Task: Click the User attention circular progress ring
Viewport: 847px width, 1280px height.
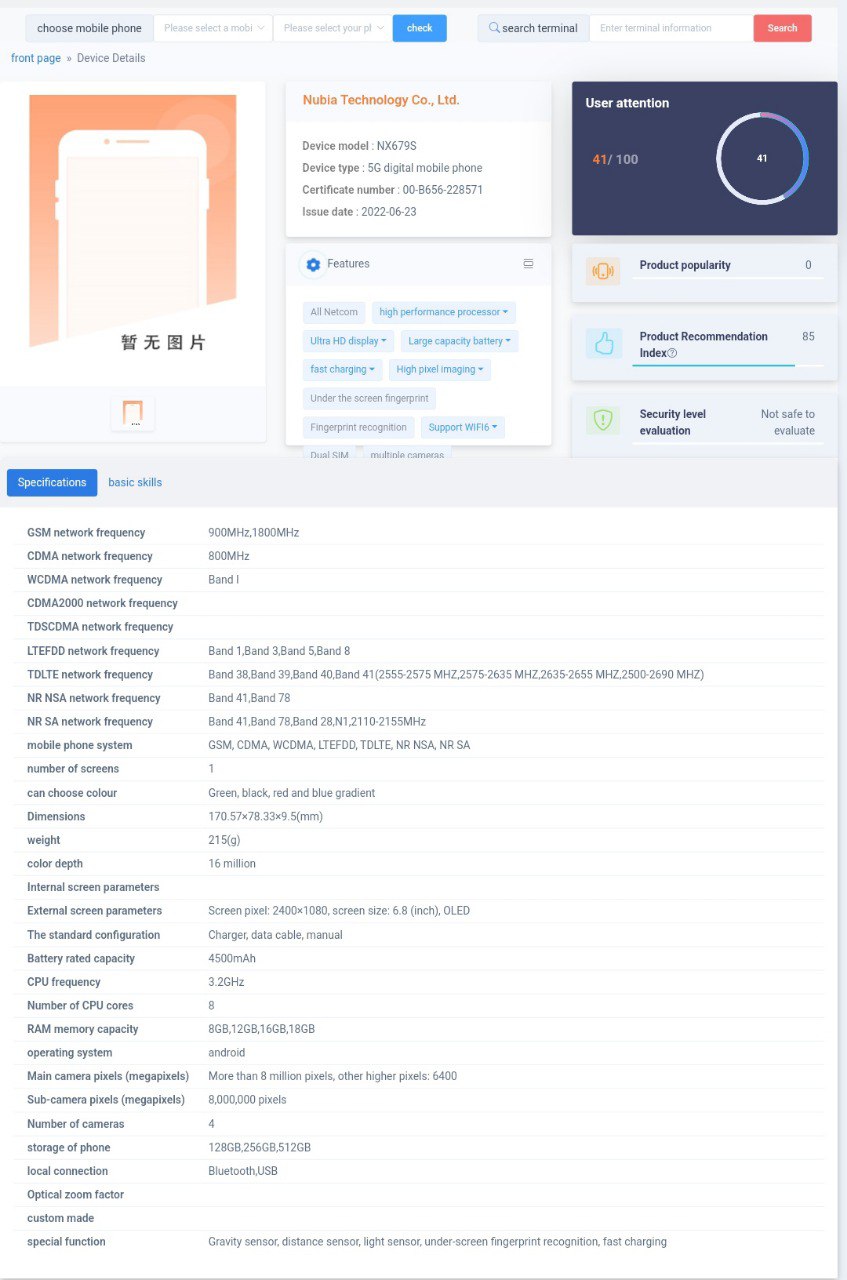Action: [762, 158]
